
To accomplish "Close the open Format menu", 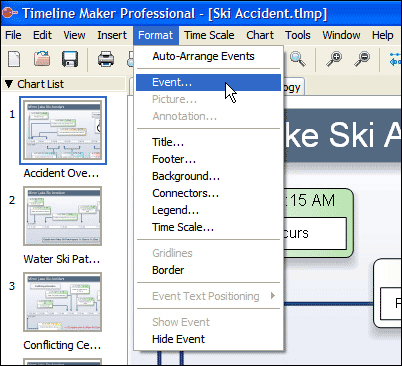I will pyautogui.click(x=156, y=35).
